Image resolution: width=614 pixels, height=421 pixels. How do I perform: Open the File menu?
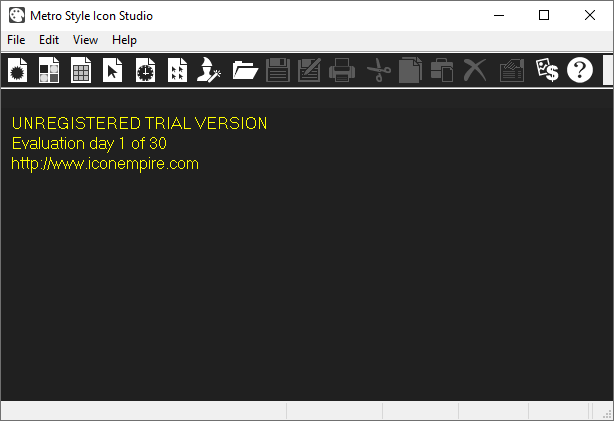point(16,40)
